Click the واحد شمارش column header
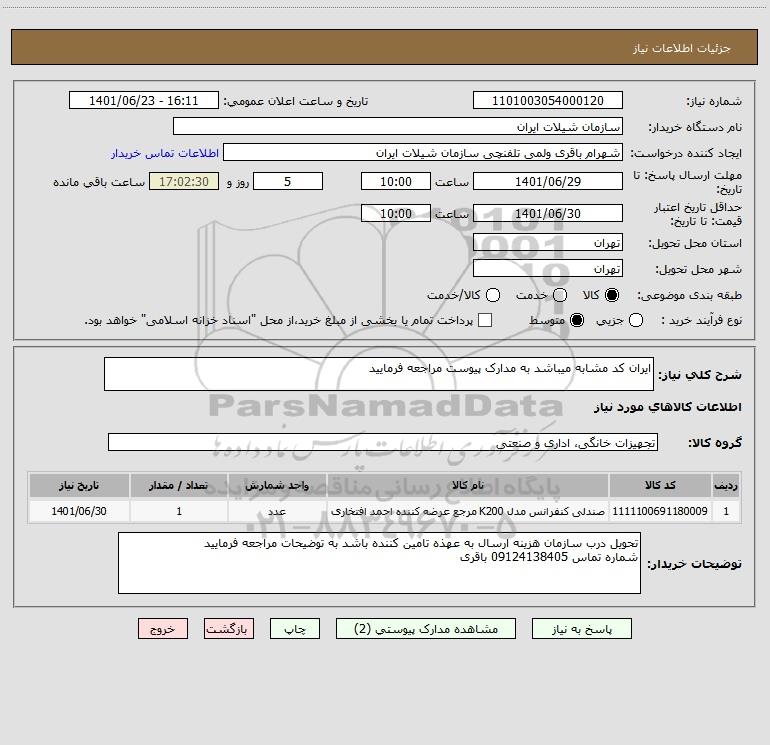This screenshot has height=745, width=770. [277, 485]
